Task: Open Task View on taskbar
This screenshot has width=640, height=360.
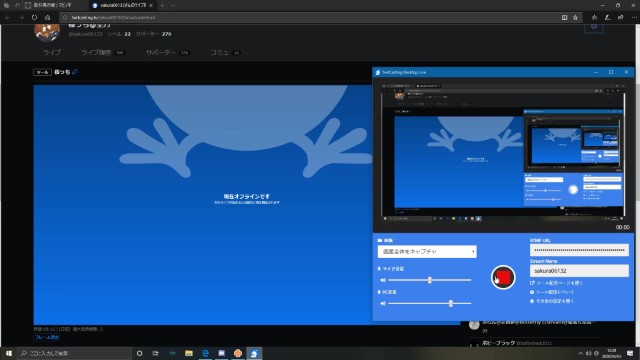Action: tap(156, 353)
